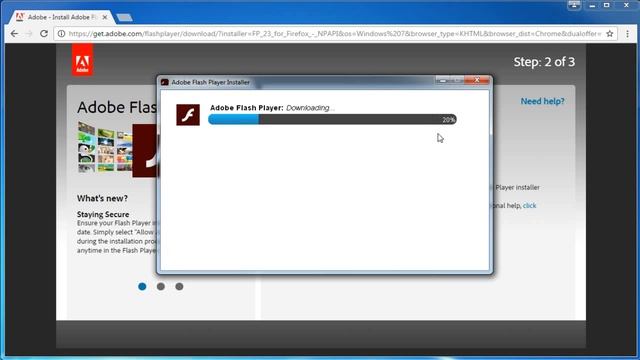Close the Chrome browser window

627,5
